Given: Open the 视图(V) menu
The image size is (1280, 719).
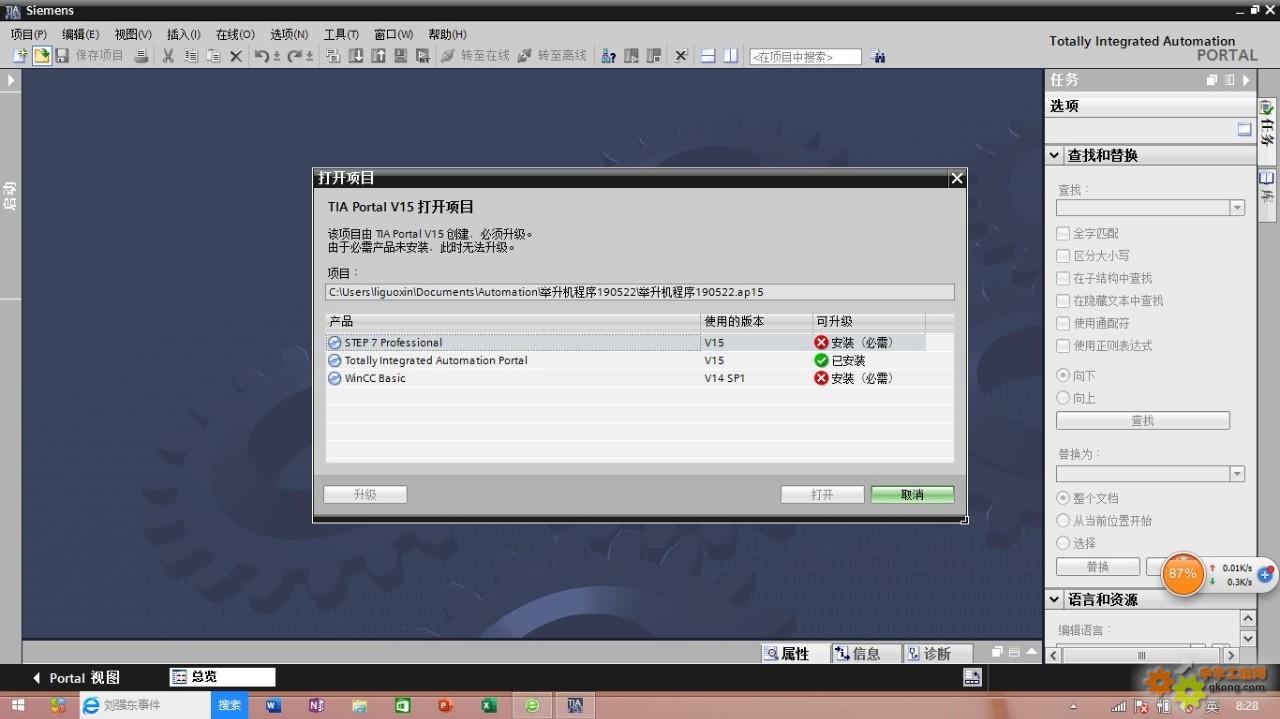Looking at the screenshot, I should tap(133, 34).
